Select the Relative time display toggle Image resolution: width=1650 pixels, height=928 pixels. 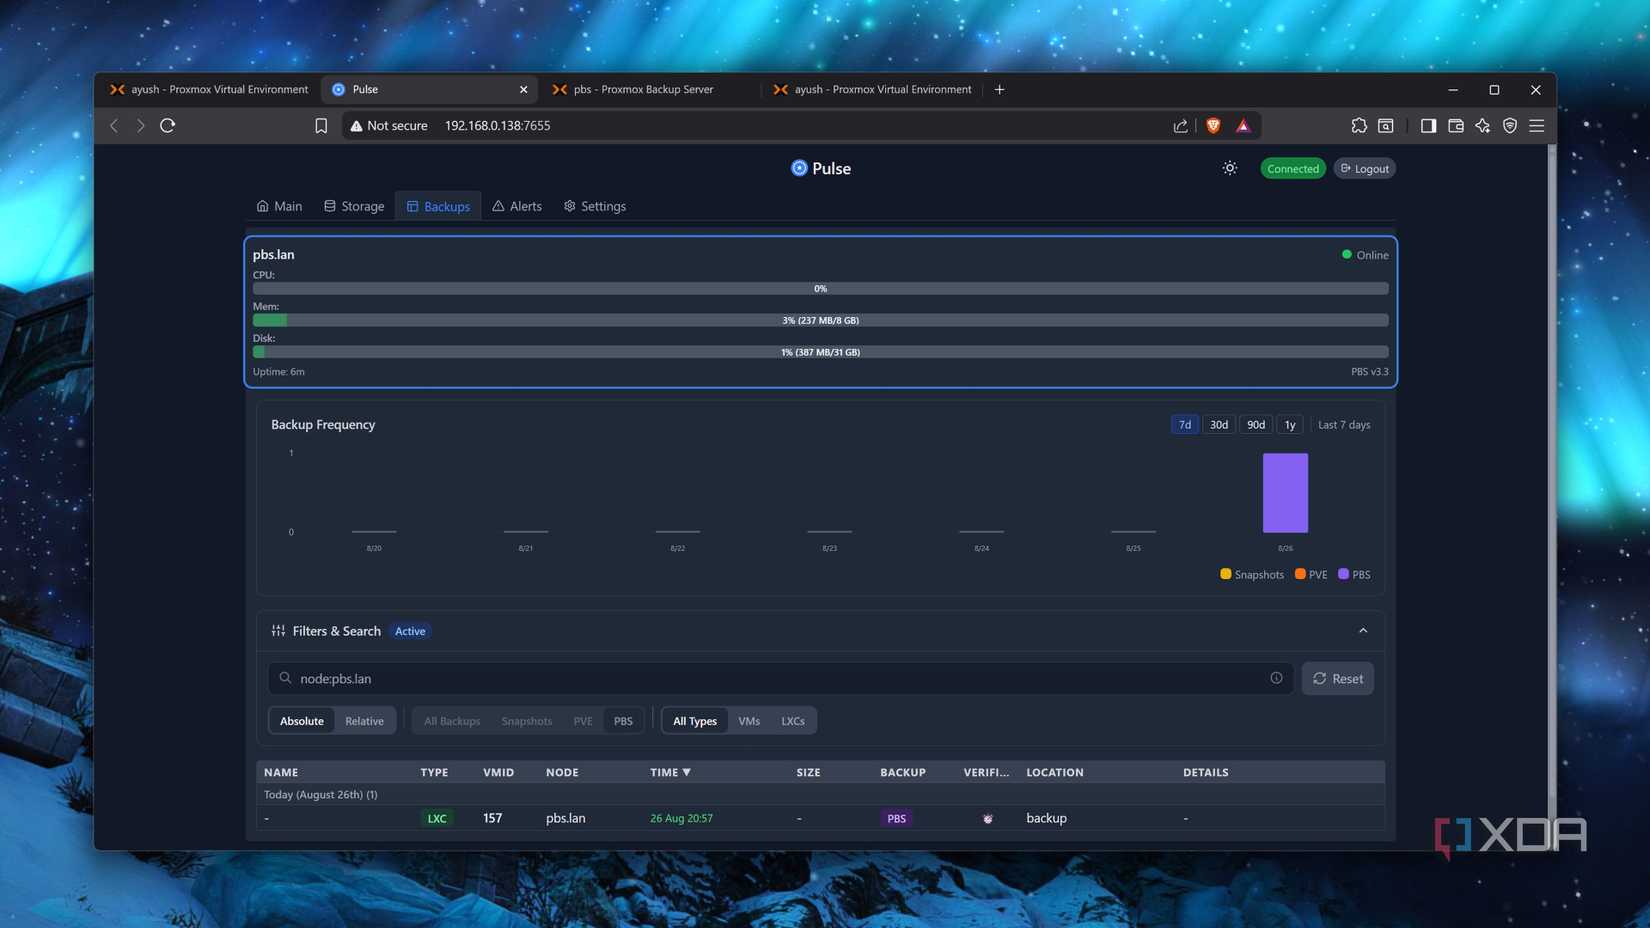pos(363,720)
